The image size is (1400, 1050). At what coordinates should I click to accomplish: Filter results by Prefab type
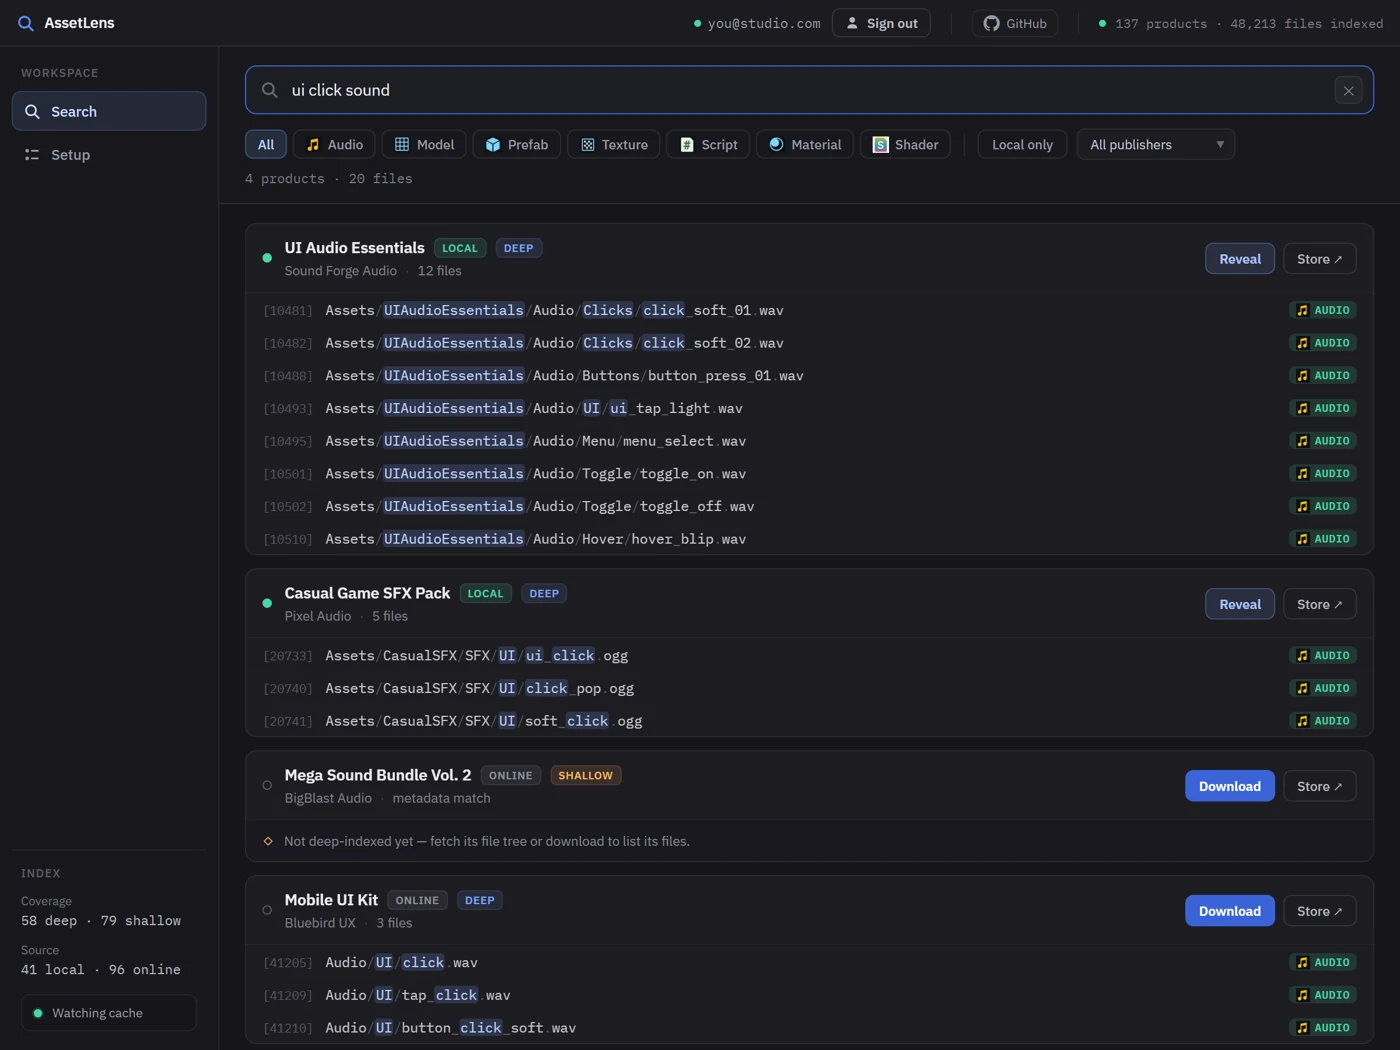tap(516, 145)
